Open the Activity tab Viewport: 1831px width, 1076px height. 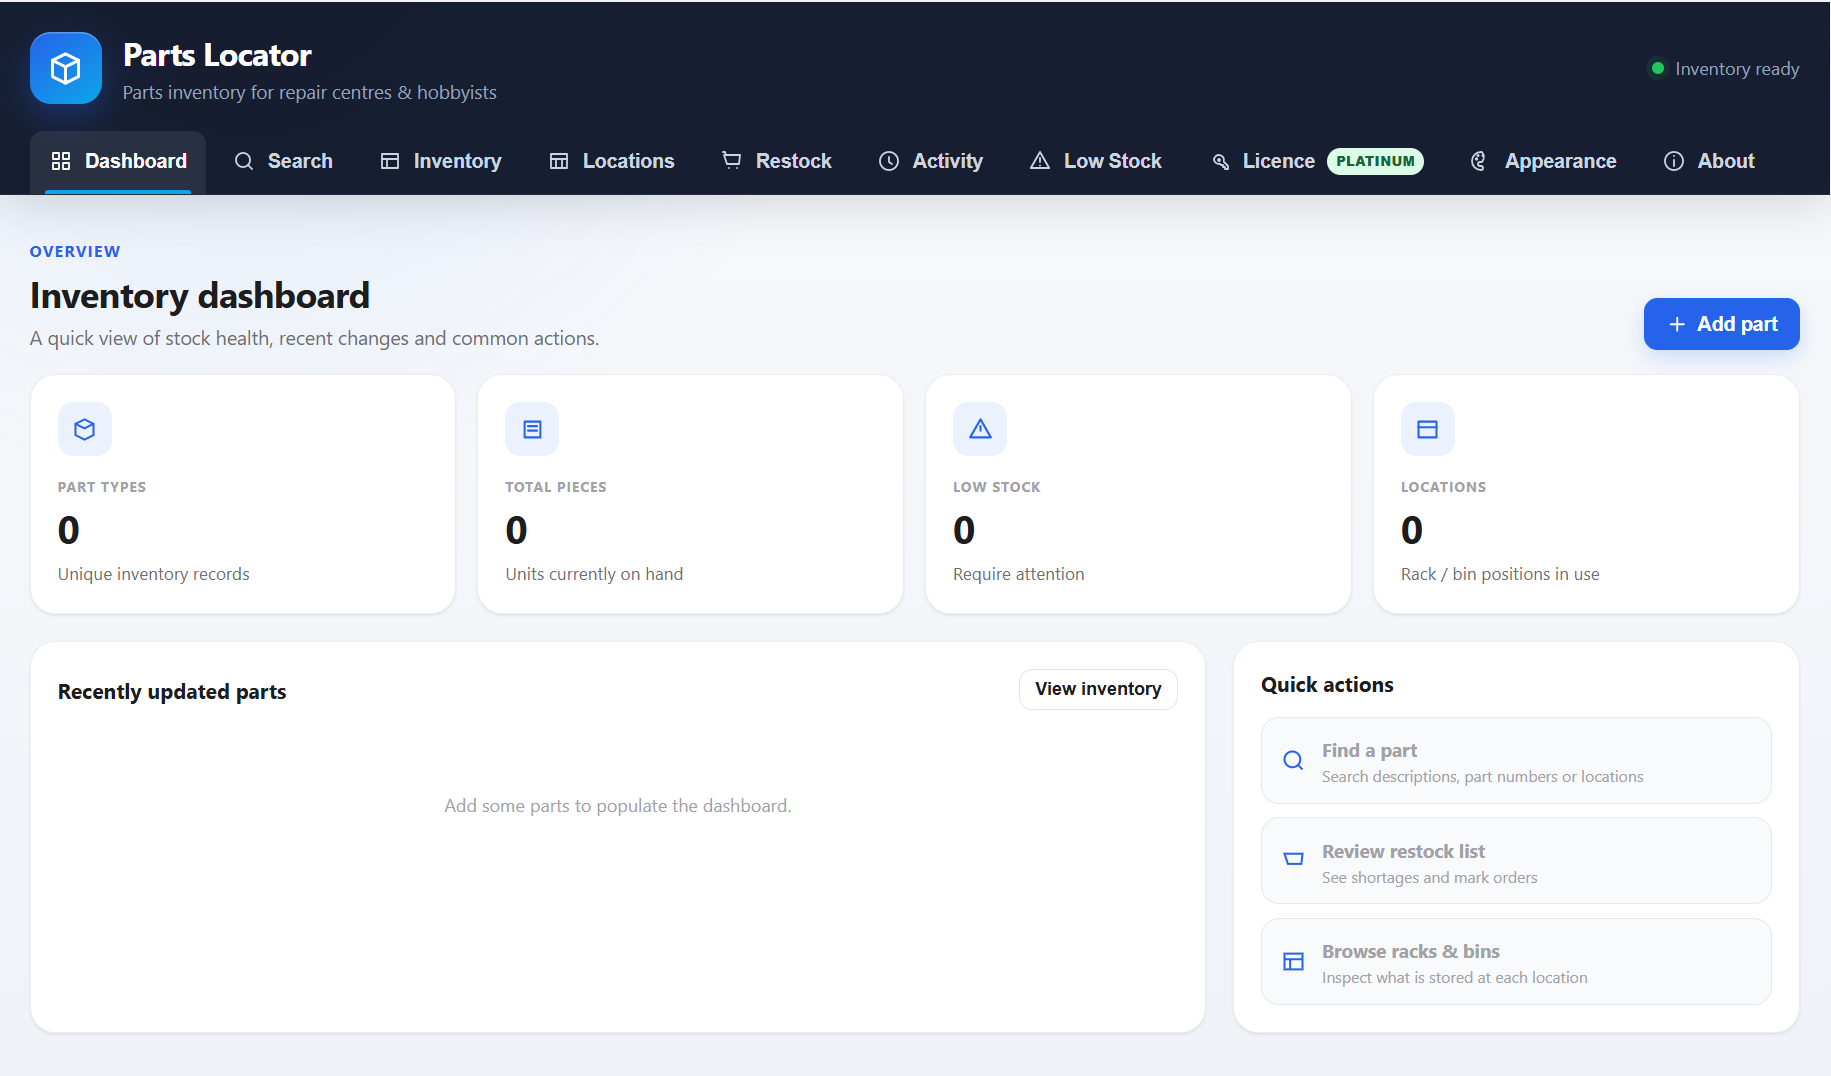click(931, 161)
